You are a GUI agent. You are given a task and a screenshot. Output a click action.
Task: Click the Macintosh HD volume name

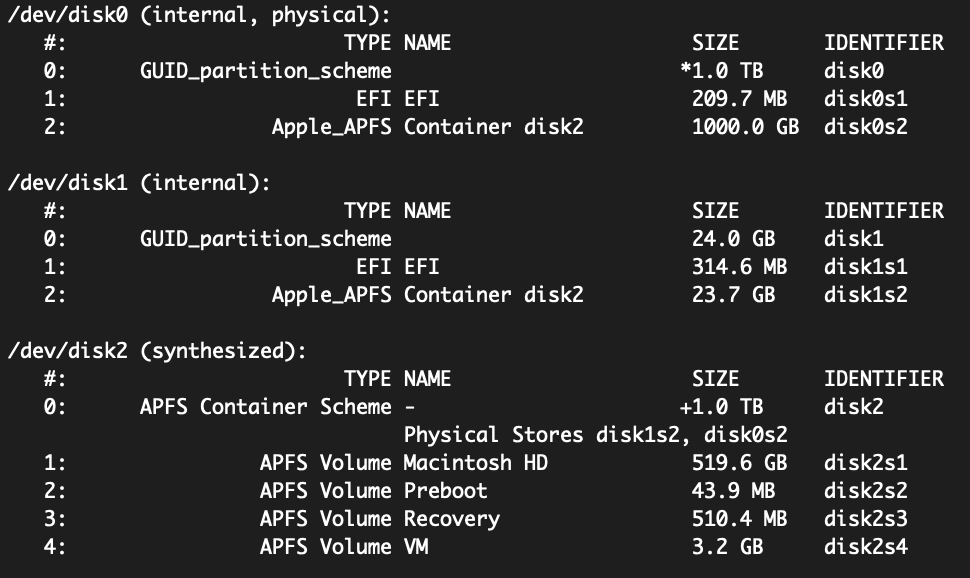pyautogui.click(x=475, y=463)
